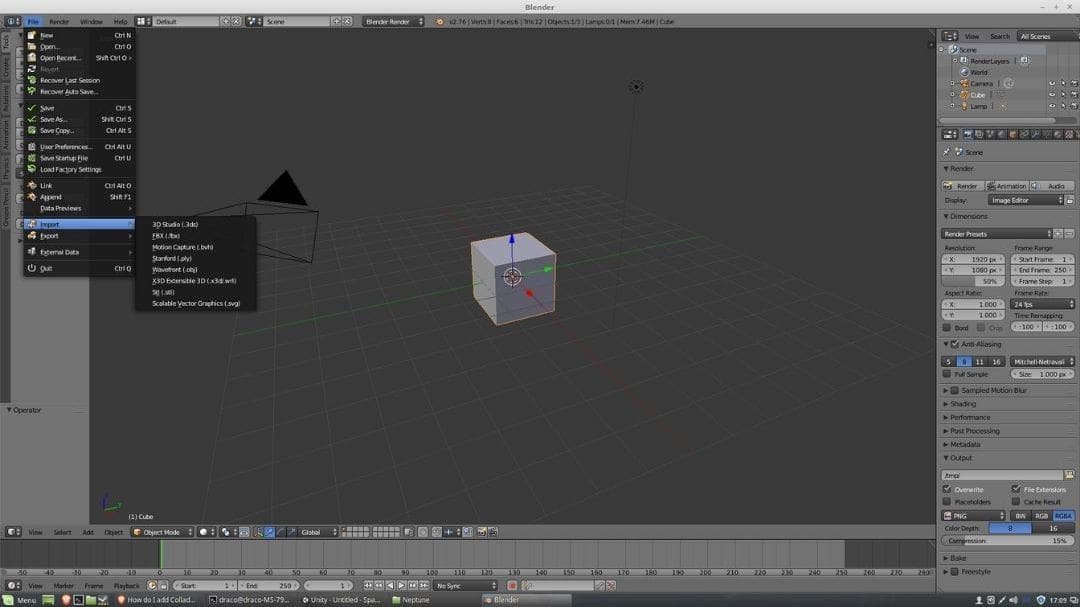Select Stanford (.ply) import option

pos(172,258)
